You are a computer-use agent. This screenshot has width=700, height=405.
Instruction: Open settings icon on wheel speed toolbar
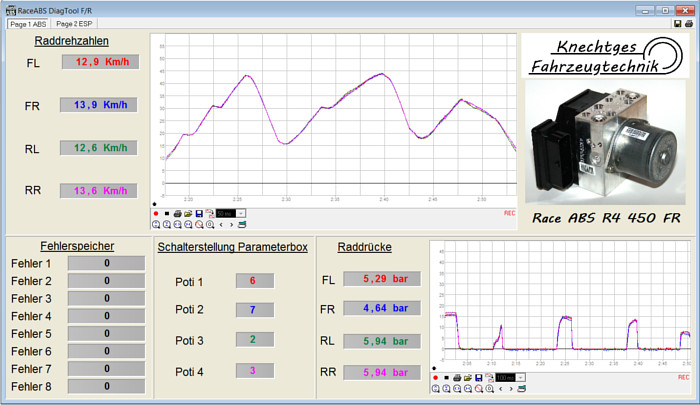[x=242, y=225]
